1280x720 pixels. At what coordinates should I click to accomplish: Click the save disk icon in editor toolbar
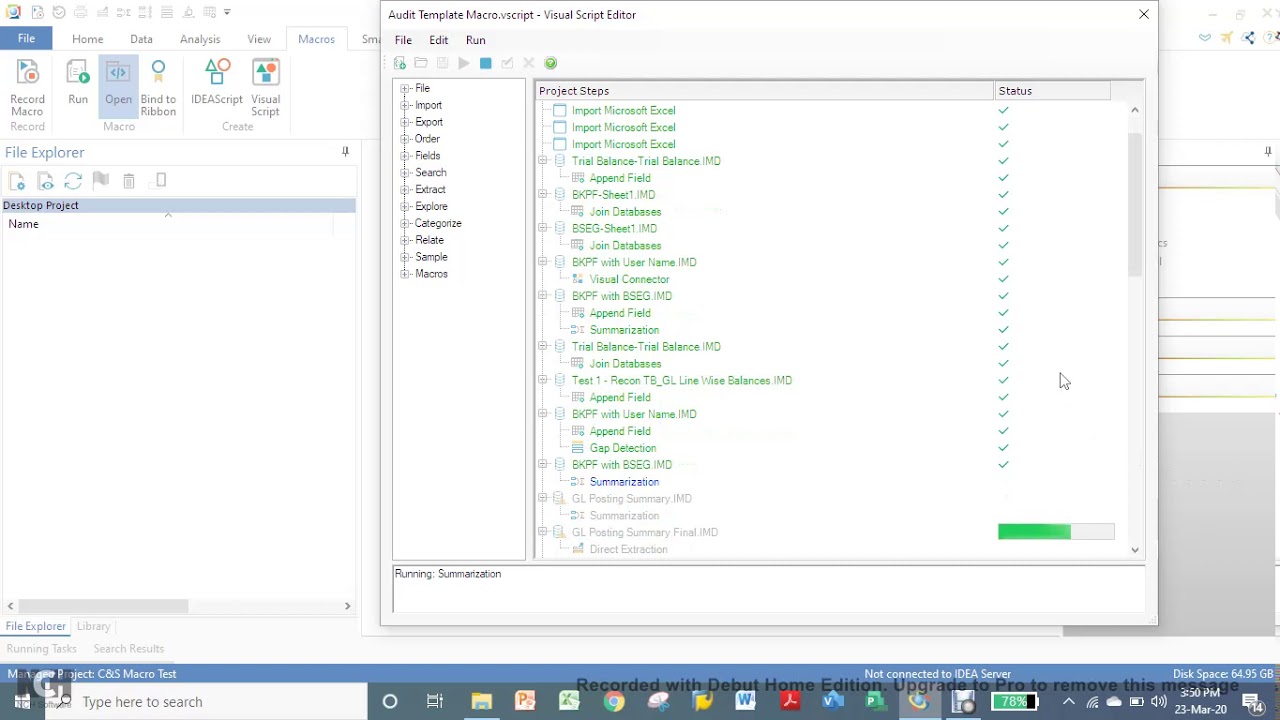tap(442, 63)
